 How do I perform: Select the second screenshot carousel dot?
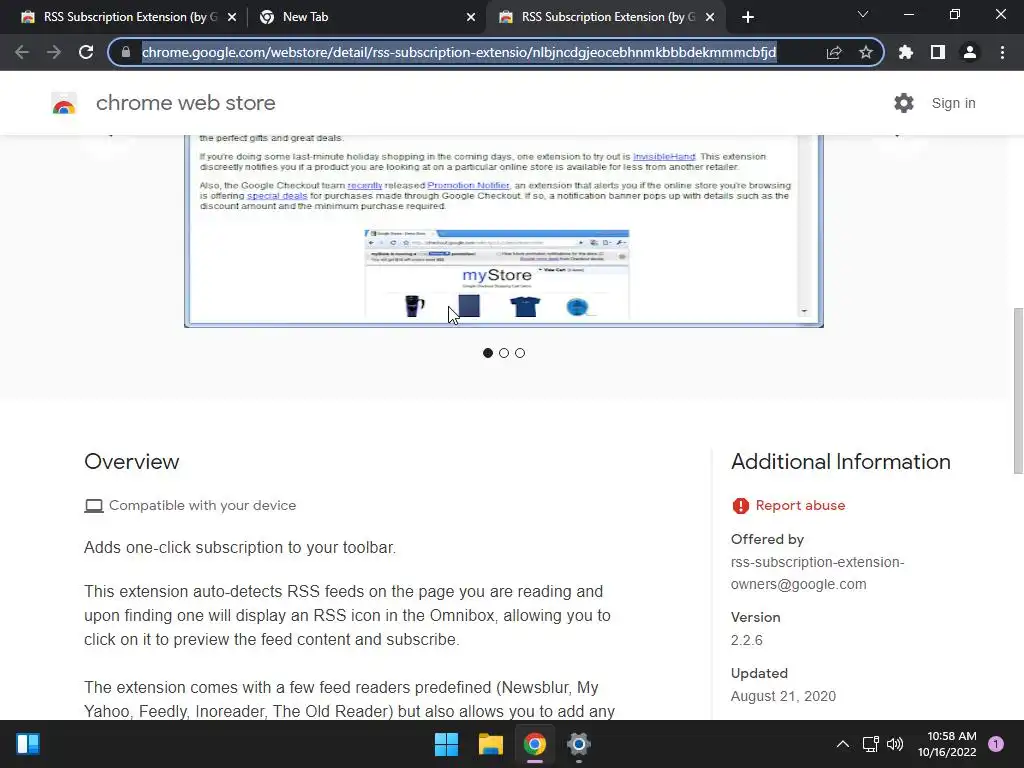[x=504, y=353]
